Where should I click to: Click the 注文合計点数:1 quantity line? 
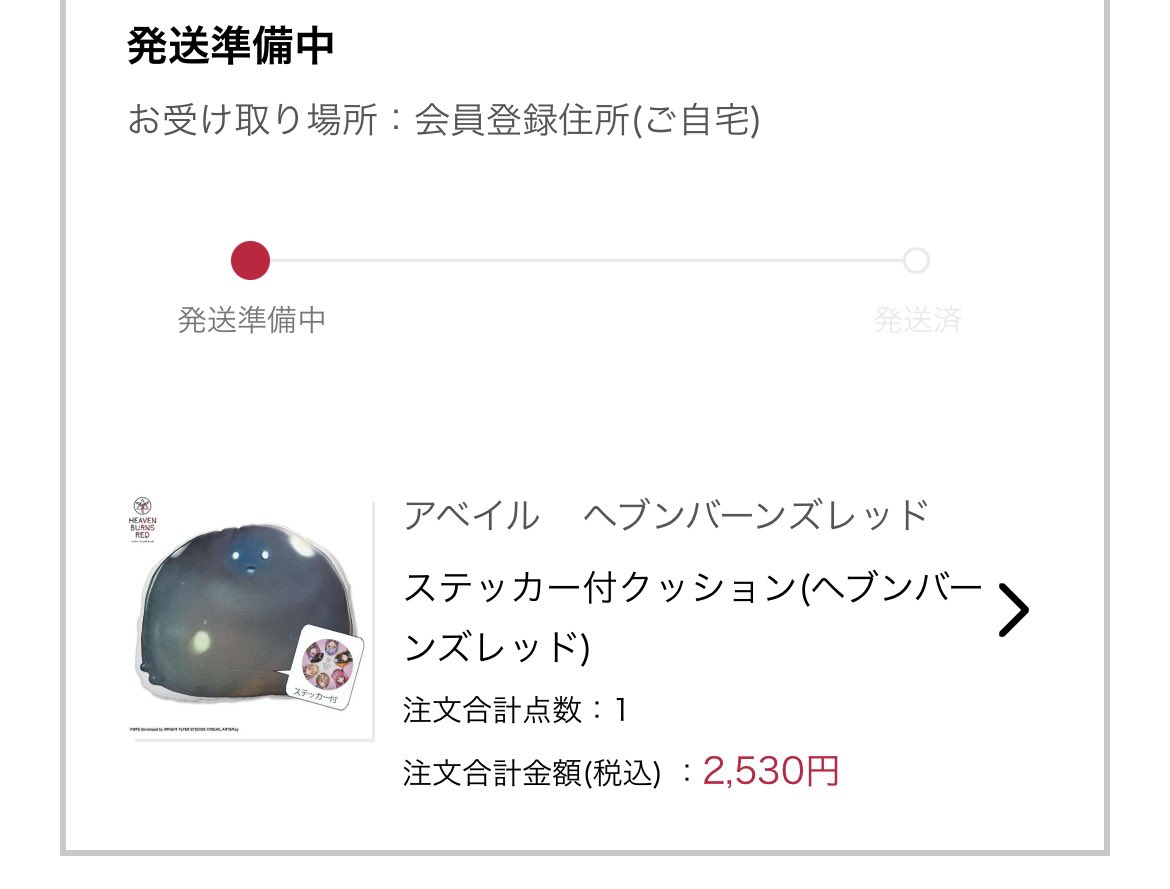click(515, 710)
